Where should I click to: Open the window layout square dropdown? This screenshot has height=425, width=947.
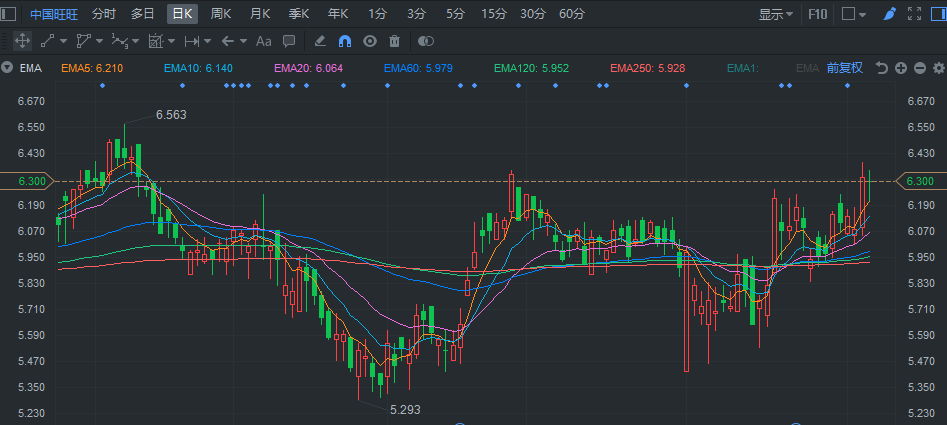click(854, 14)
